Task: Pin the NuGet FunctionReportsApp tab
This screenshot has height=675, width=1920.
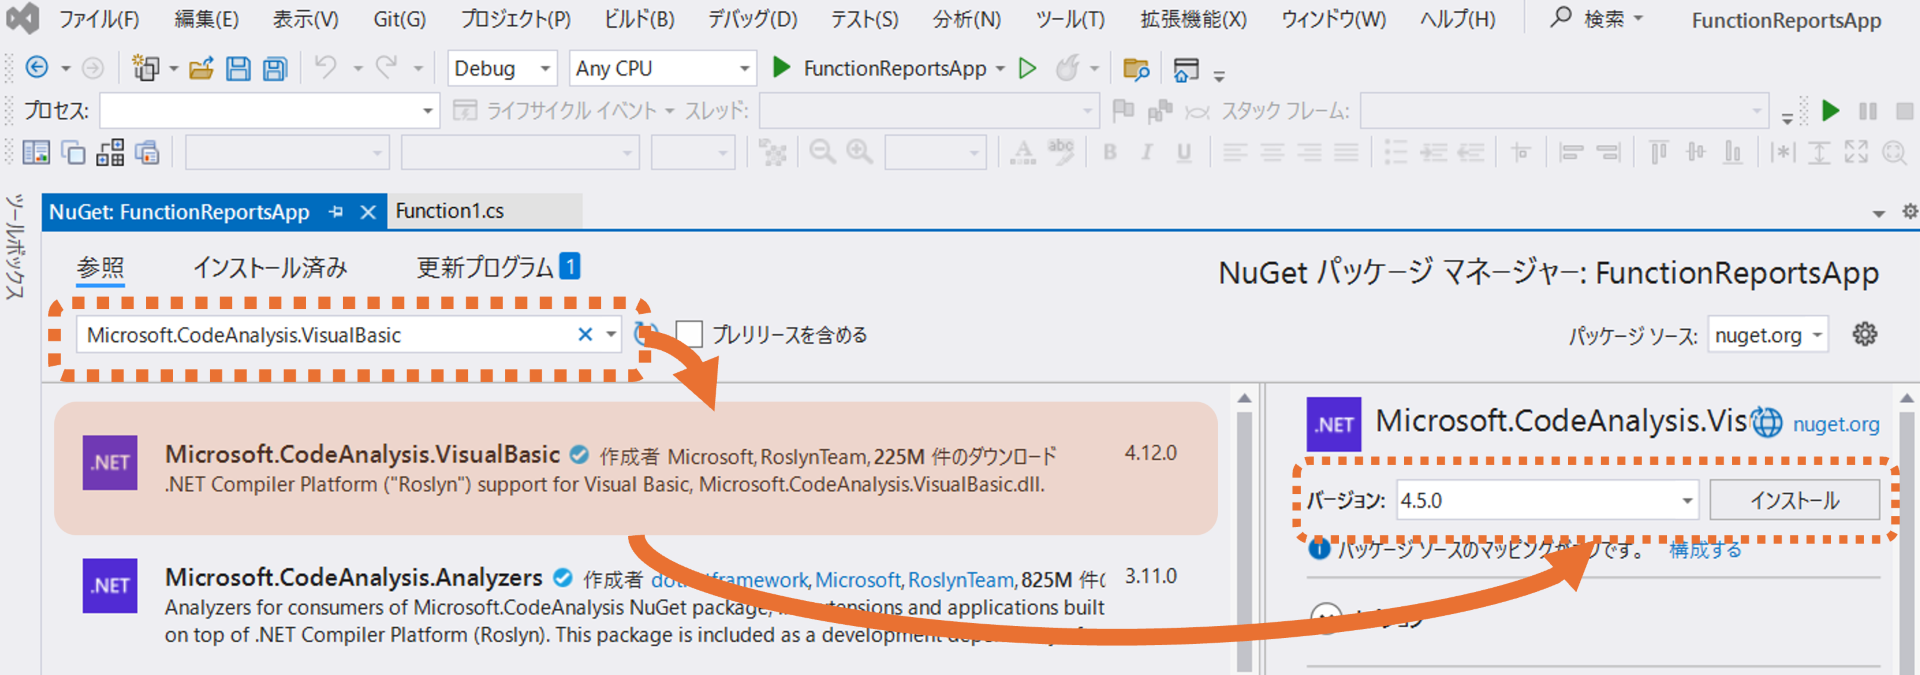Action: click(x=336, y=212)
